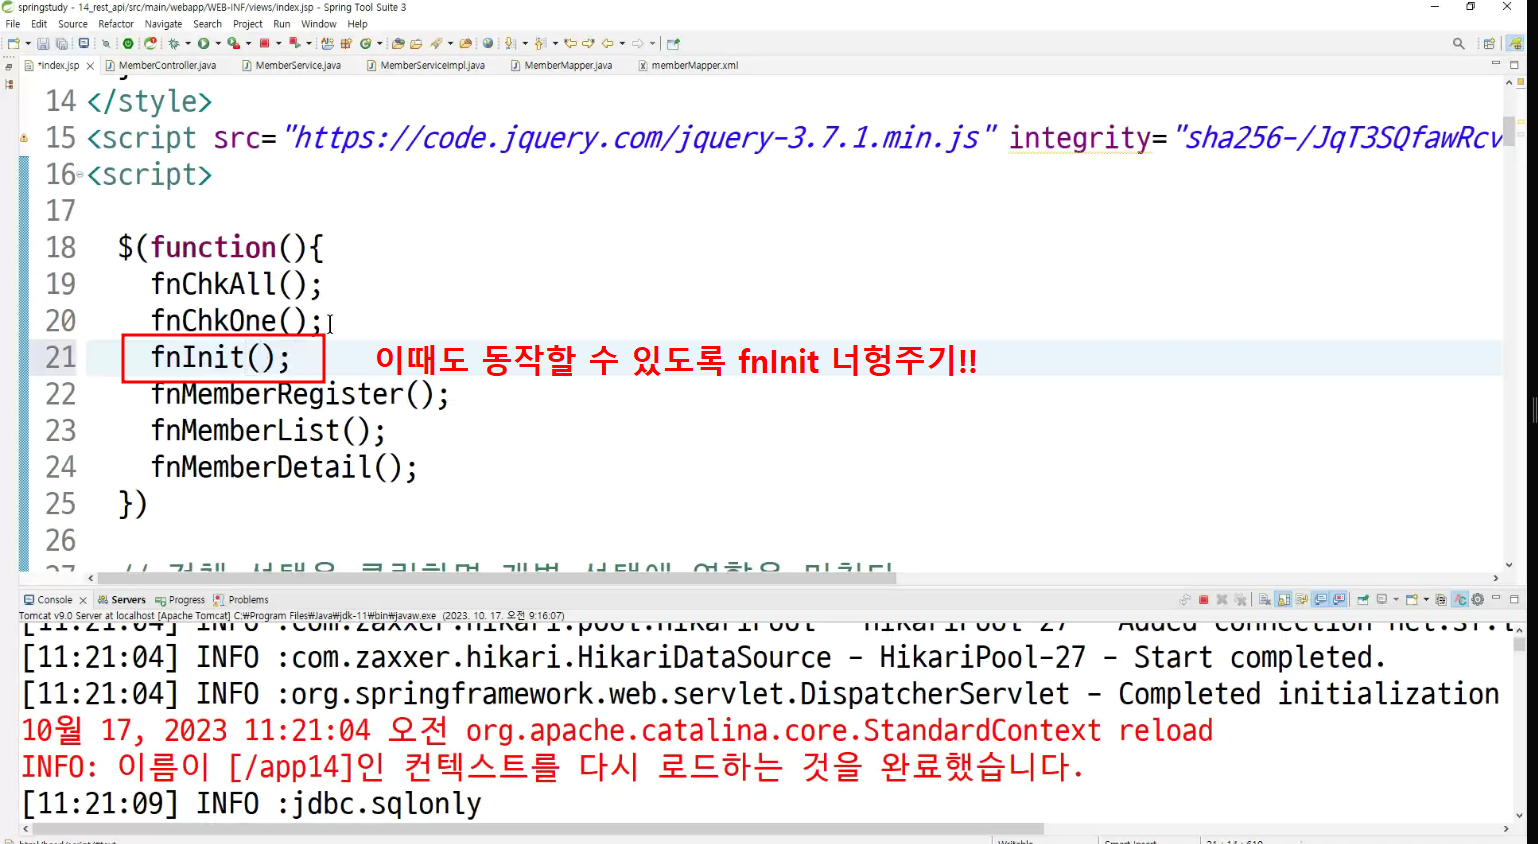The width and height of the screenshot is (1538, 844).
Task: Click the Forward navigation arrow icon
Action: [x=637, y=44]
